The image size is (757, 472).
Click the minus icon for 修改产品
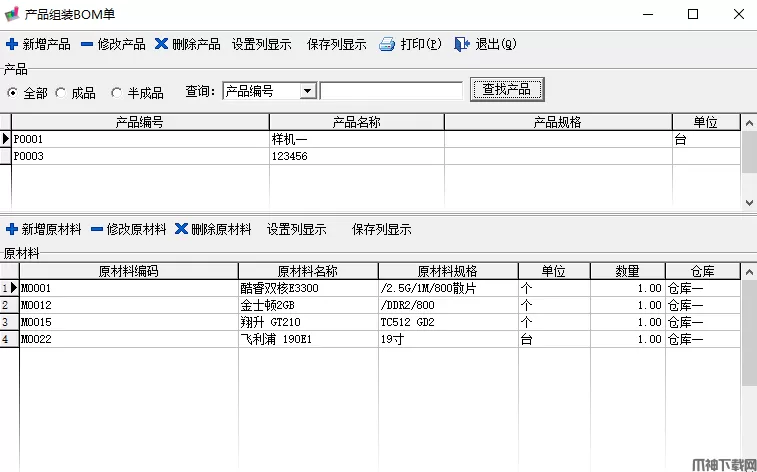tap(87, 44)
